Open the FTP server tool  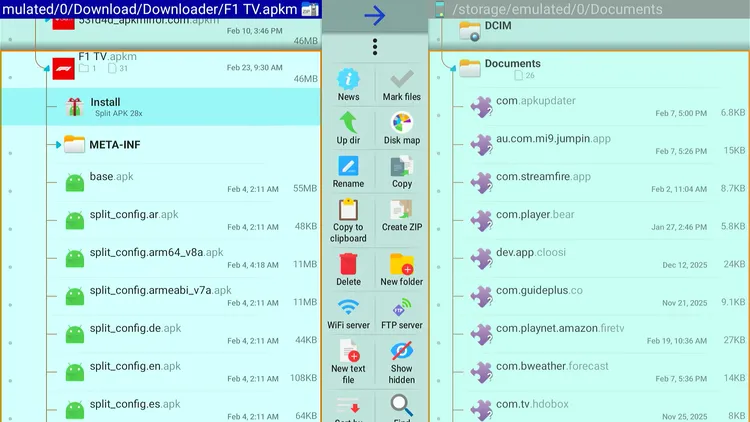[402, 313]
